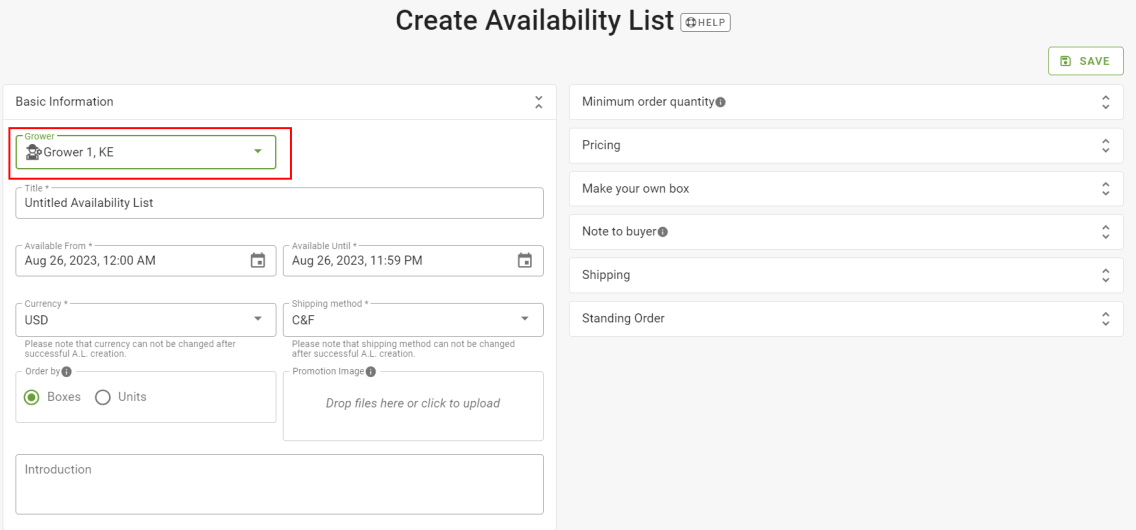Select the Boxes radio option
Screen dimensions: 1136x530
tap(31, 397)
